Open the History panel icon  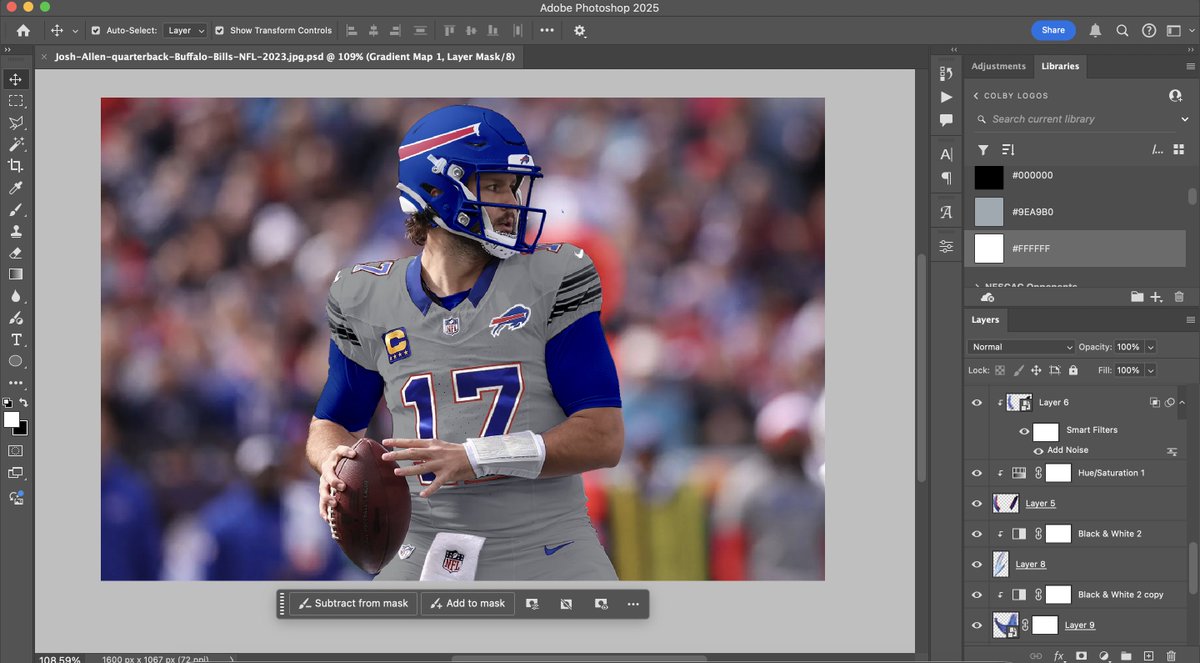(946, 73)
